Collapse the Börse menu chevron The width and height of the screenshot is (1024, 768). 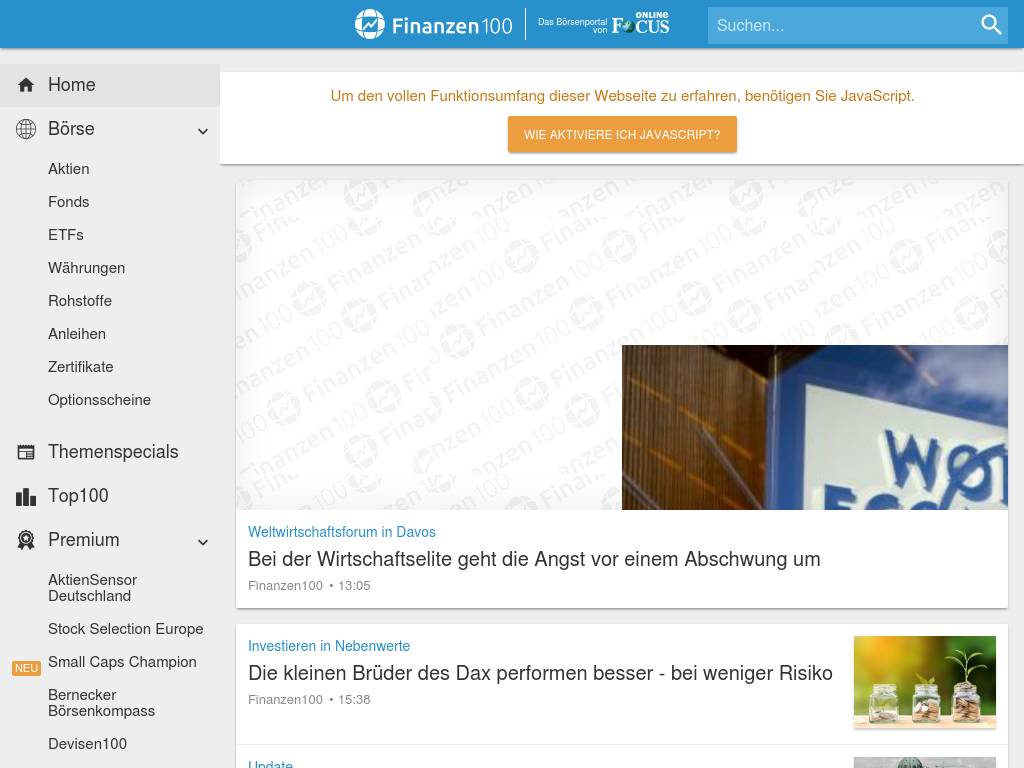click(203, 131)
